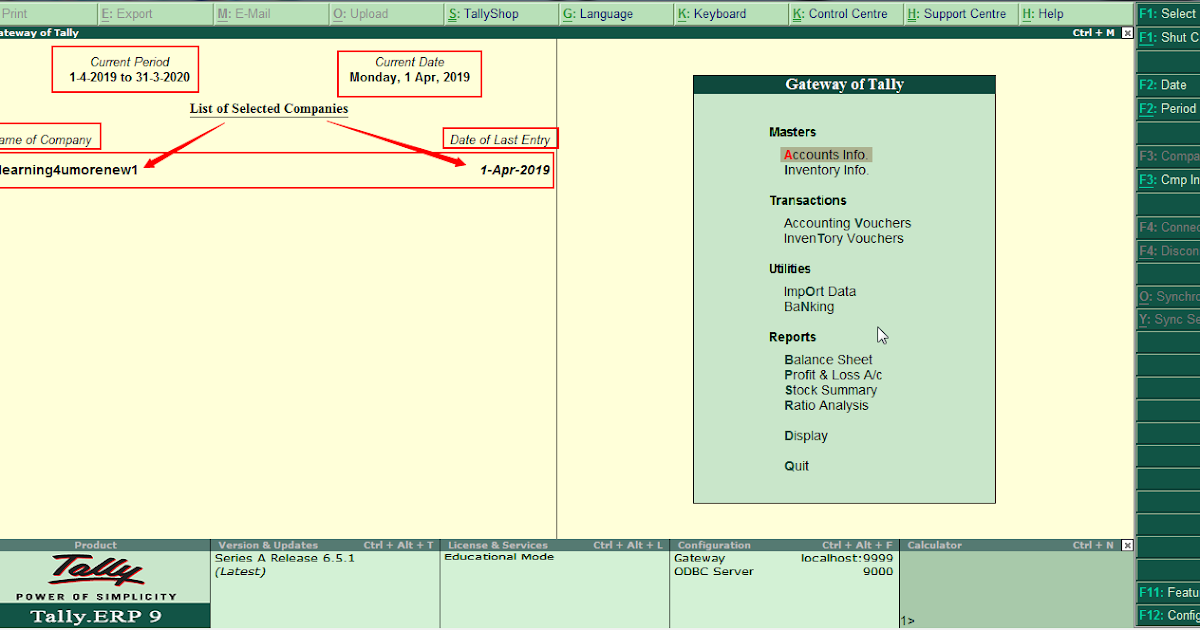The width and height of the screenshot is (1200, 630).
Task: Open Import Data utility
Action: (x=820, y=291)
